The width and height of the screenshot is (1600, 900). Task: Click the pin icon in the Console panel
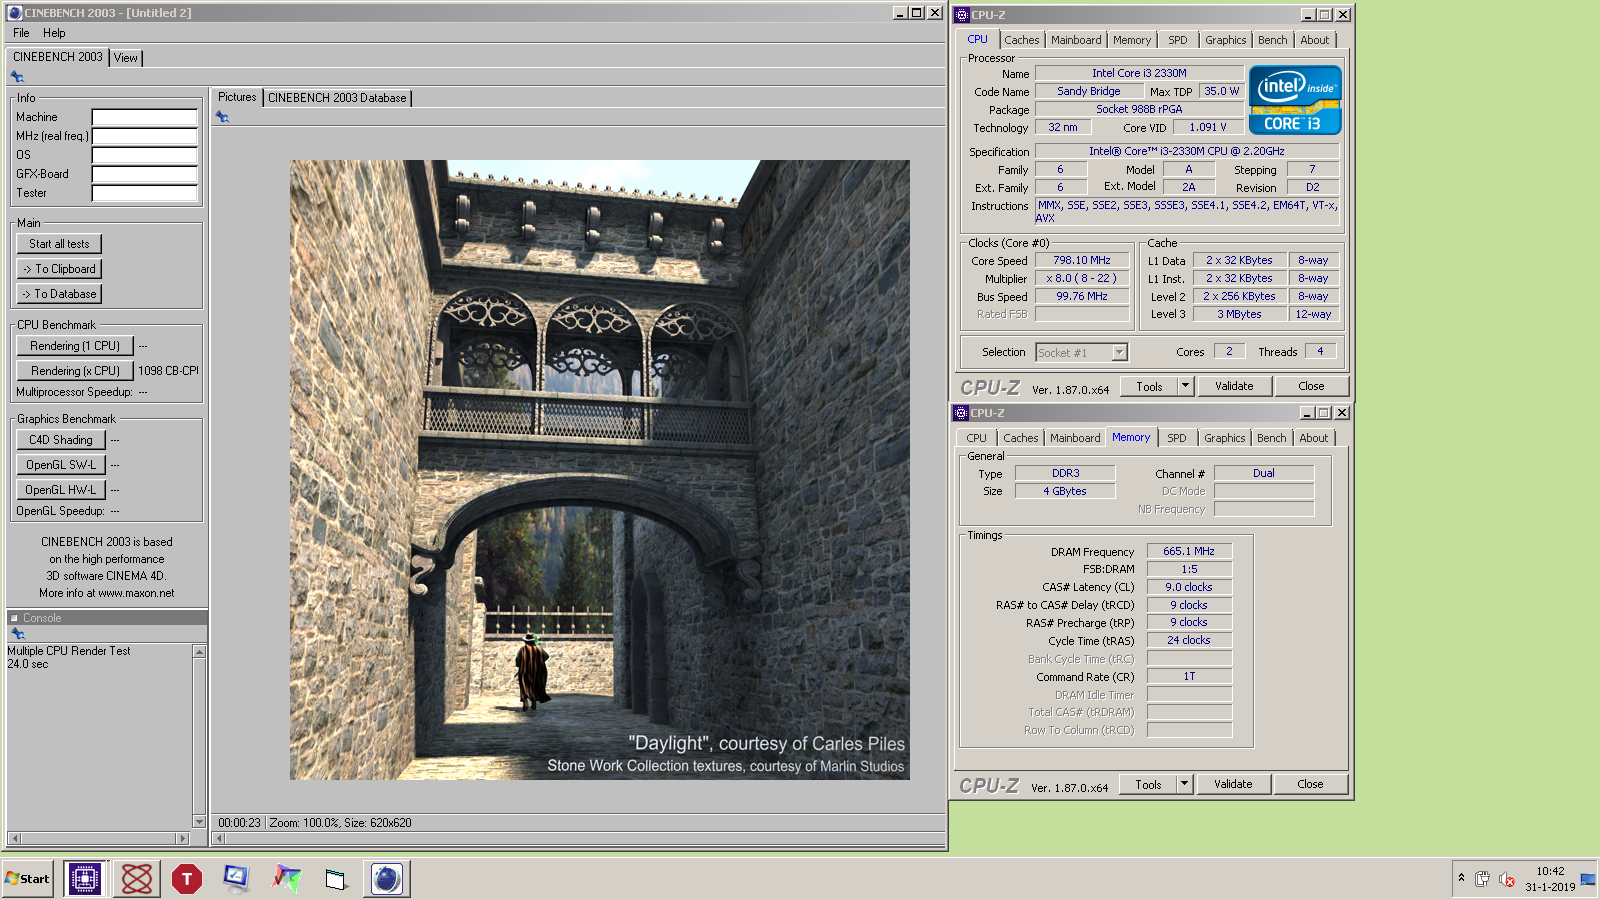coord(17,634)
